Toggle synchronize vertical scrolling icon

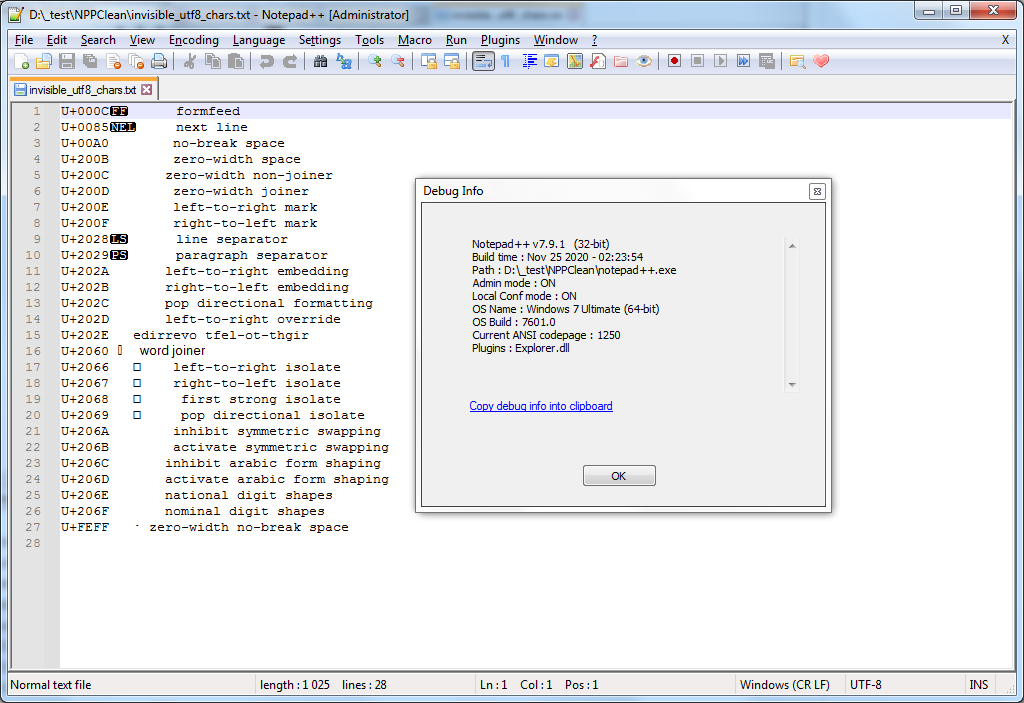click(x=428, y=61)
